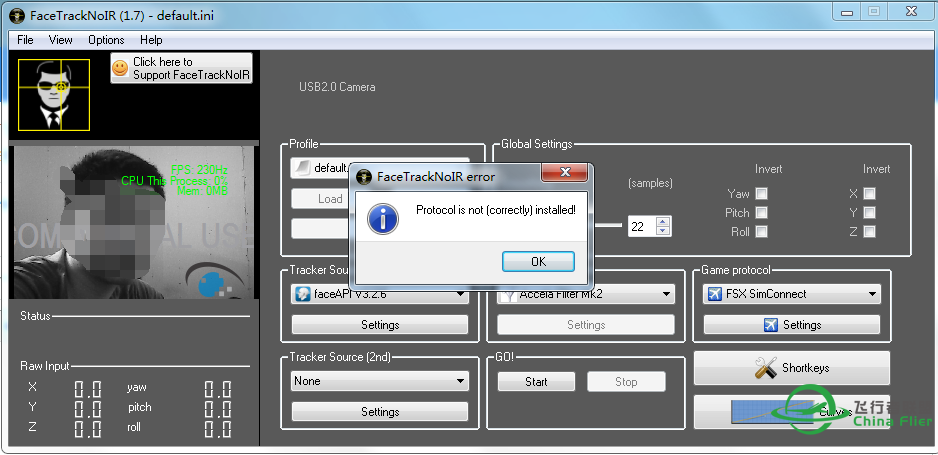Click the blue info icon in error dialog
The image size is (938, 455).
[x=383, y=219]
